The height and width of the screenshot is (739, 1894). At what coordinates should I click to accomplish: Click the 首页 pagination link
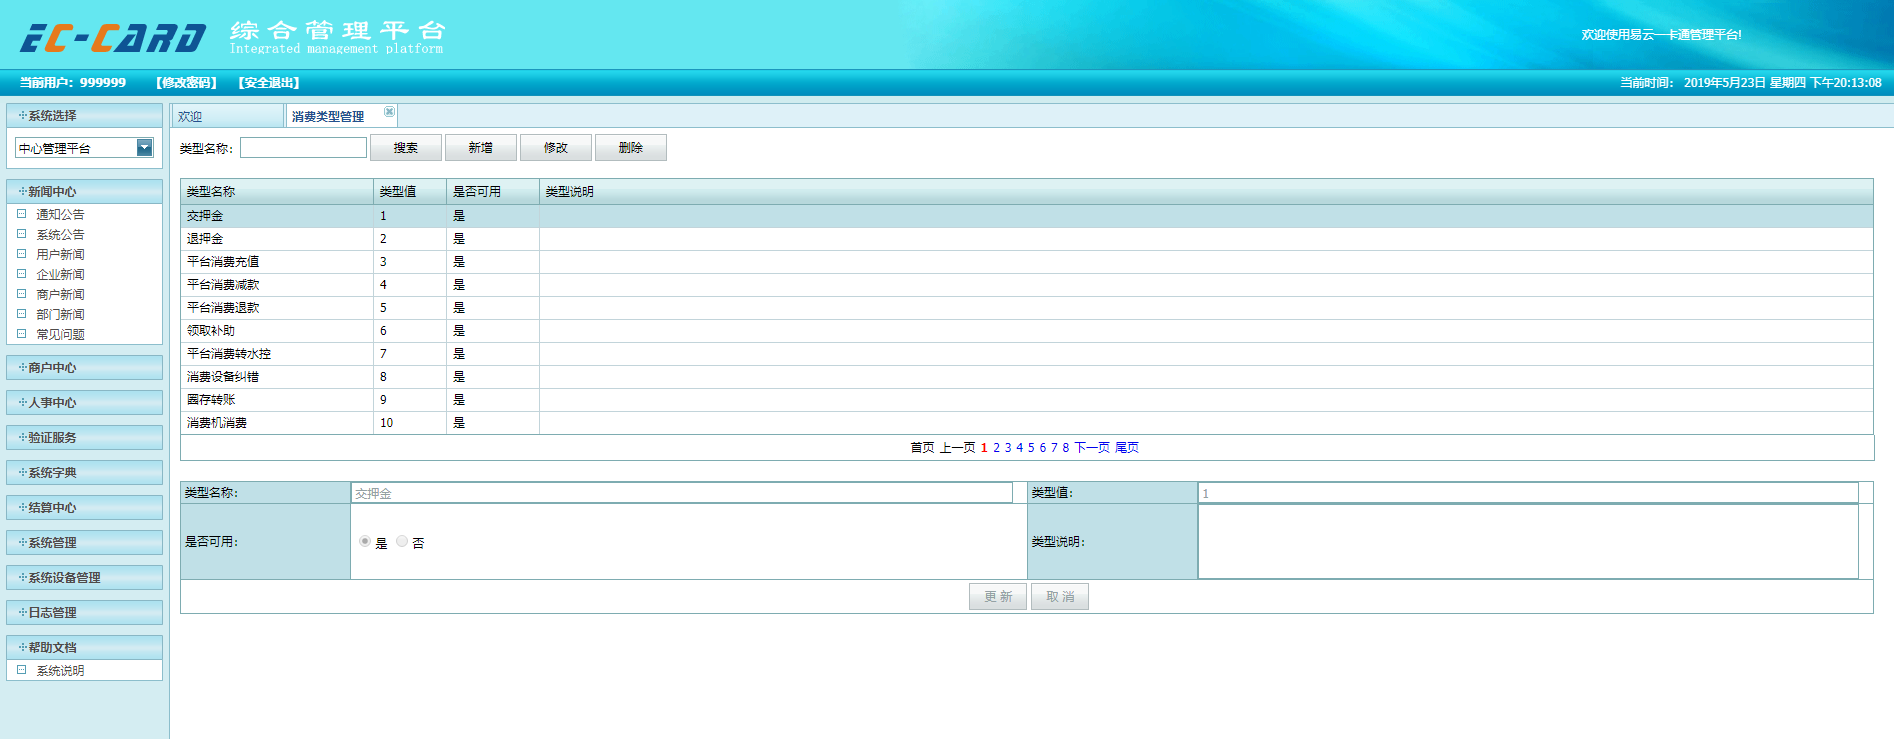922,448
